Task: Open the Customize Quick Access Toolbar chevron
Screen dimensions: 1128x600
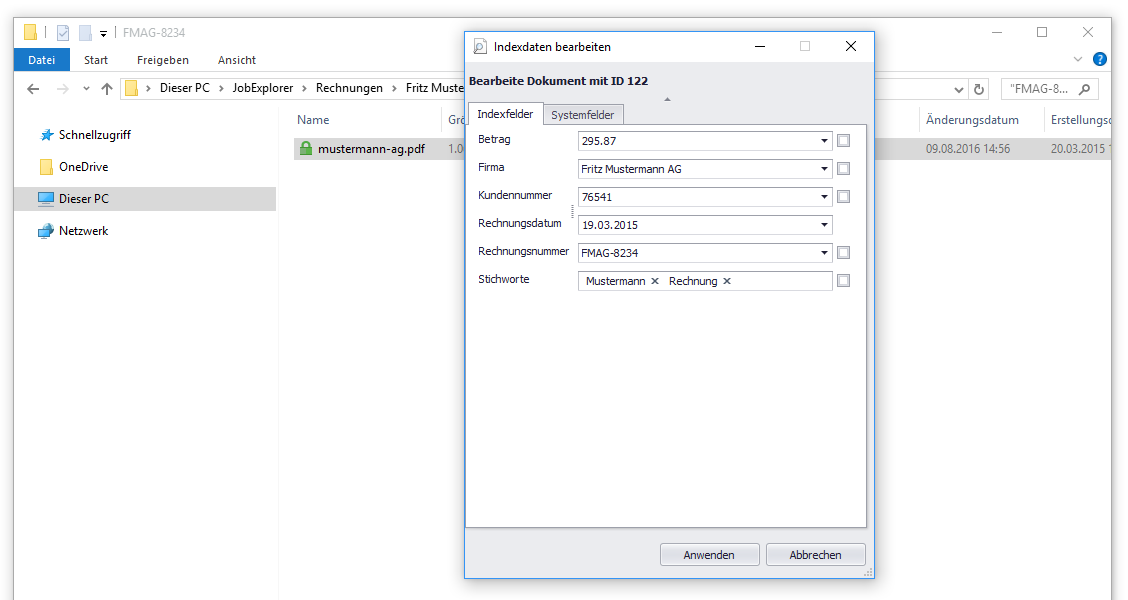Action: [x=103, y=33]
